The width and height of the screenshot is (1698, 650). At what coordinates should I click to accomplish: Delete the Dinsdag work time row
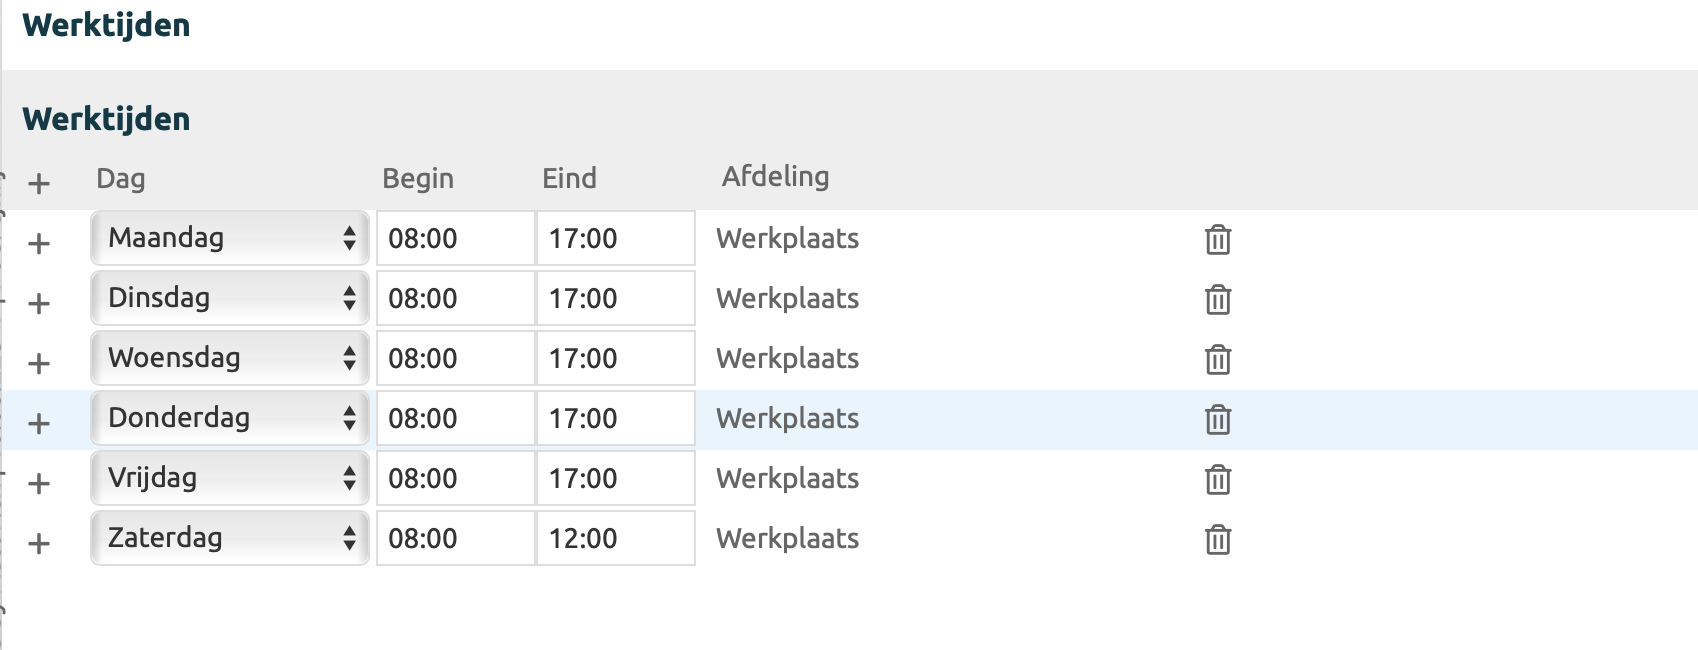[1217, 300]
